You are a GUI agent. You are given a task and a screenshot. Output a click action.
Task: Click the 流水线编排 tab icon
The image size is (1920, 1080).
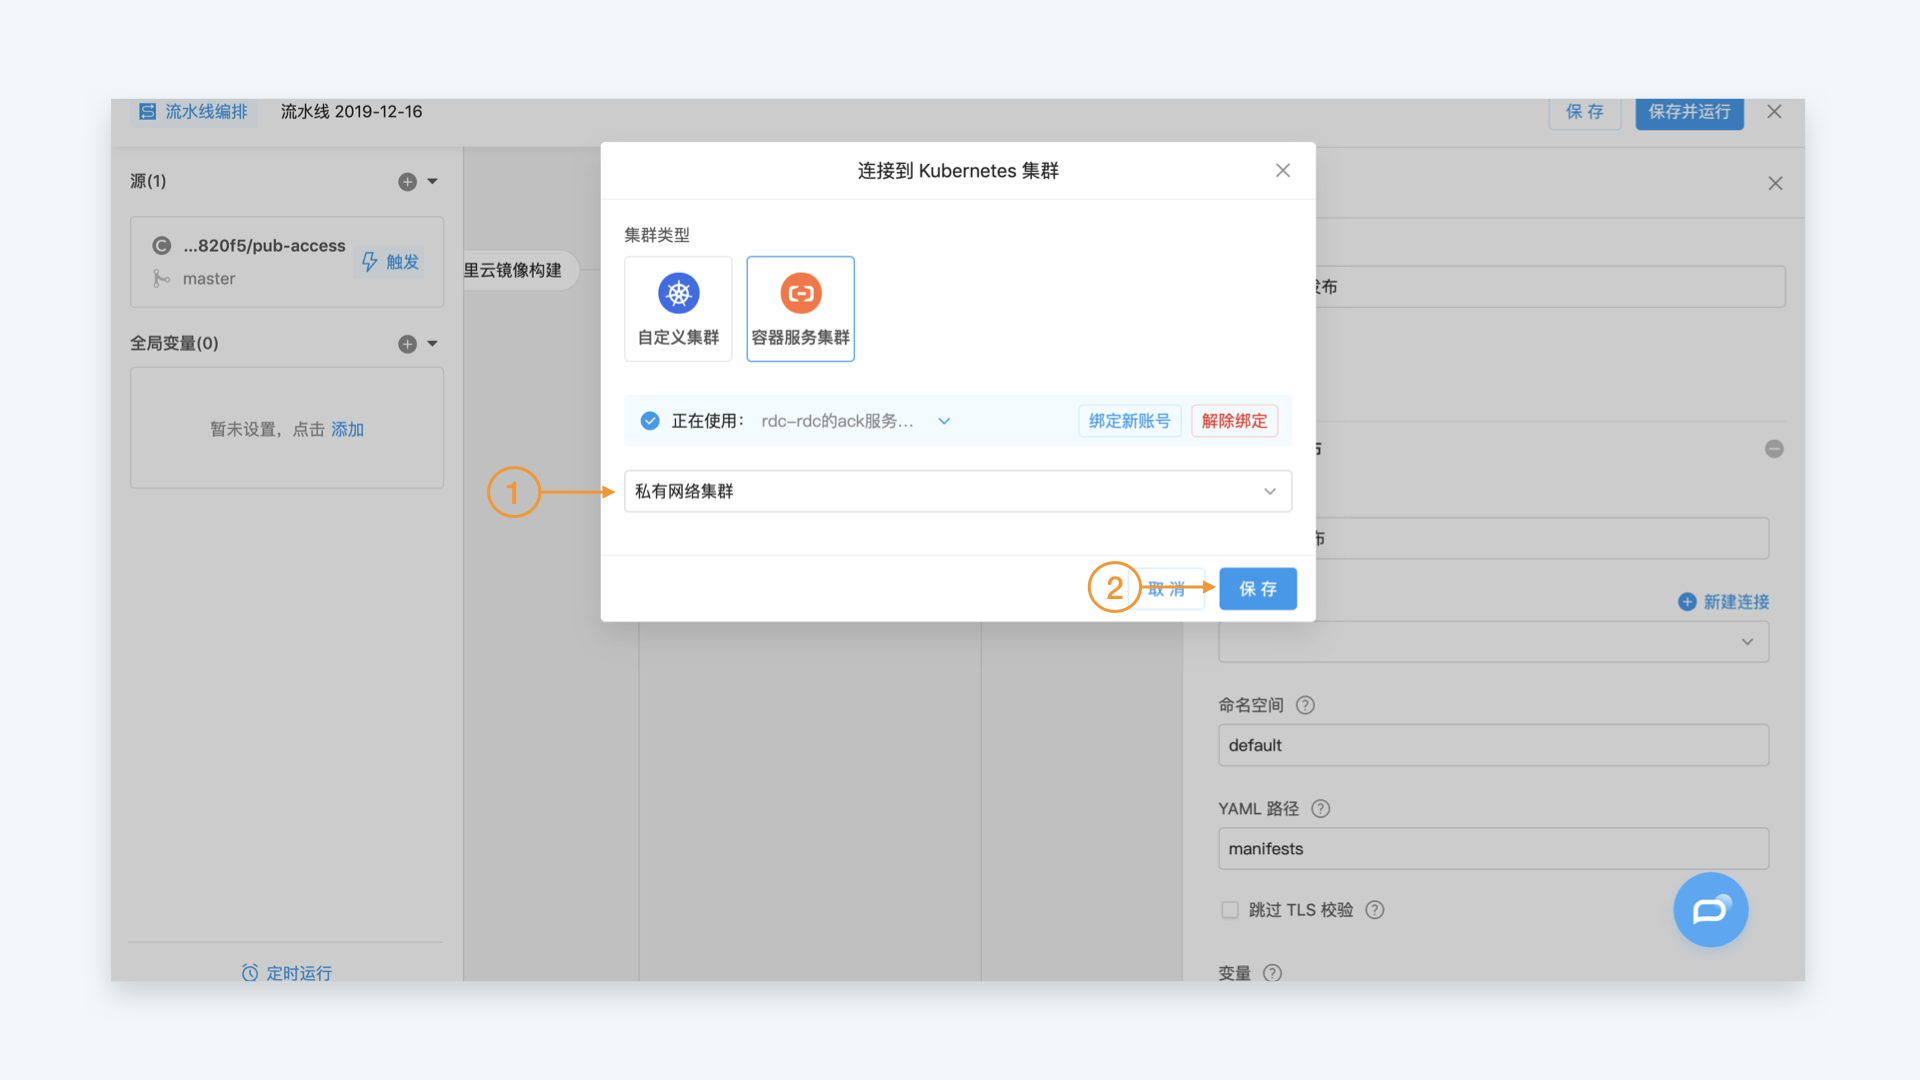point(147,111)
